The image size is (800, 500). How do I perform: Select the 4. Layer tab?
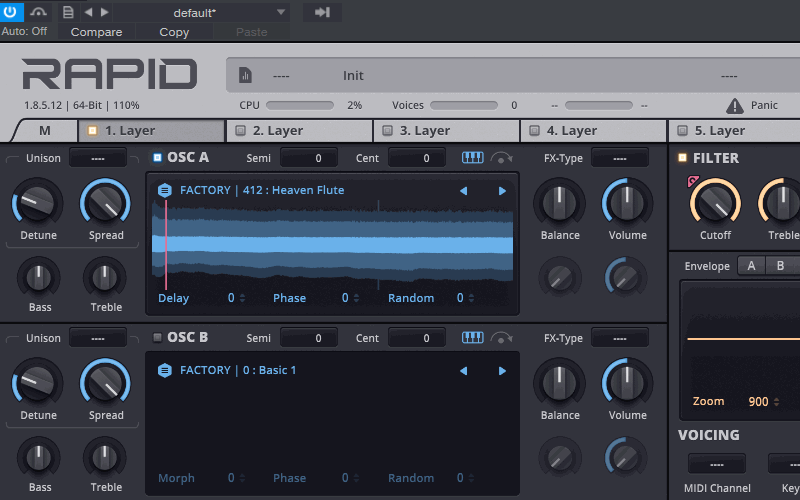593,131
